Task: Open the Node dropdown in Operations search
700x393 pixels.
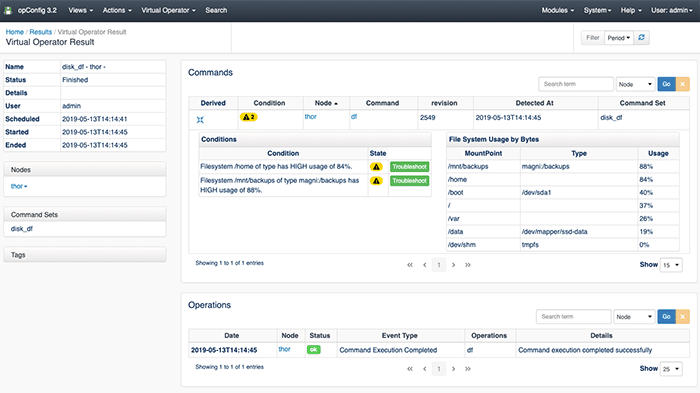Action: 634,317
